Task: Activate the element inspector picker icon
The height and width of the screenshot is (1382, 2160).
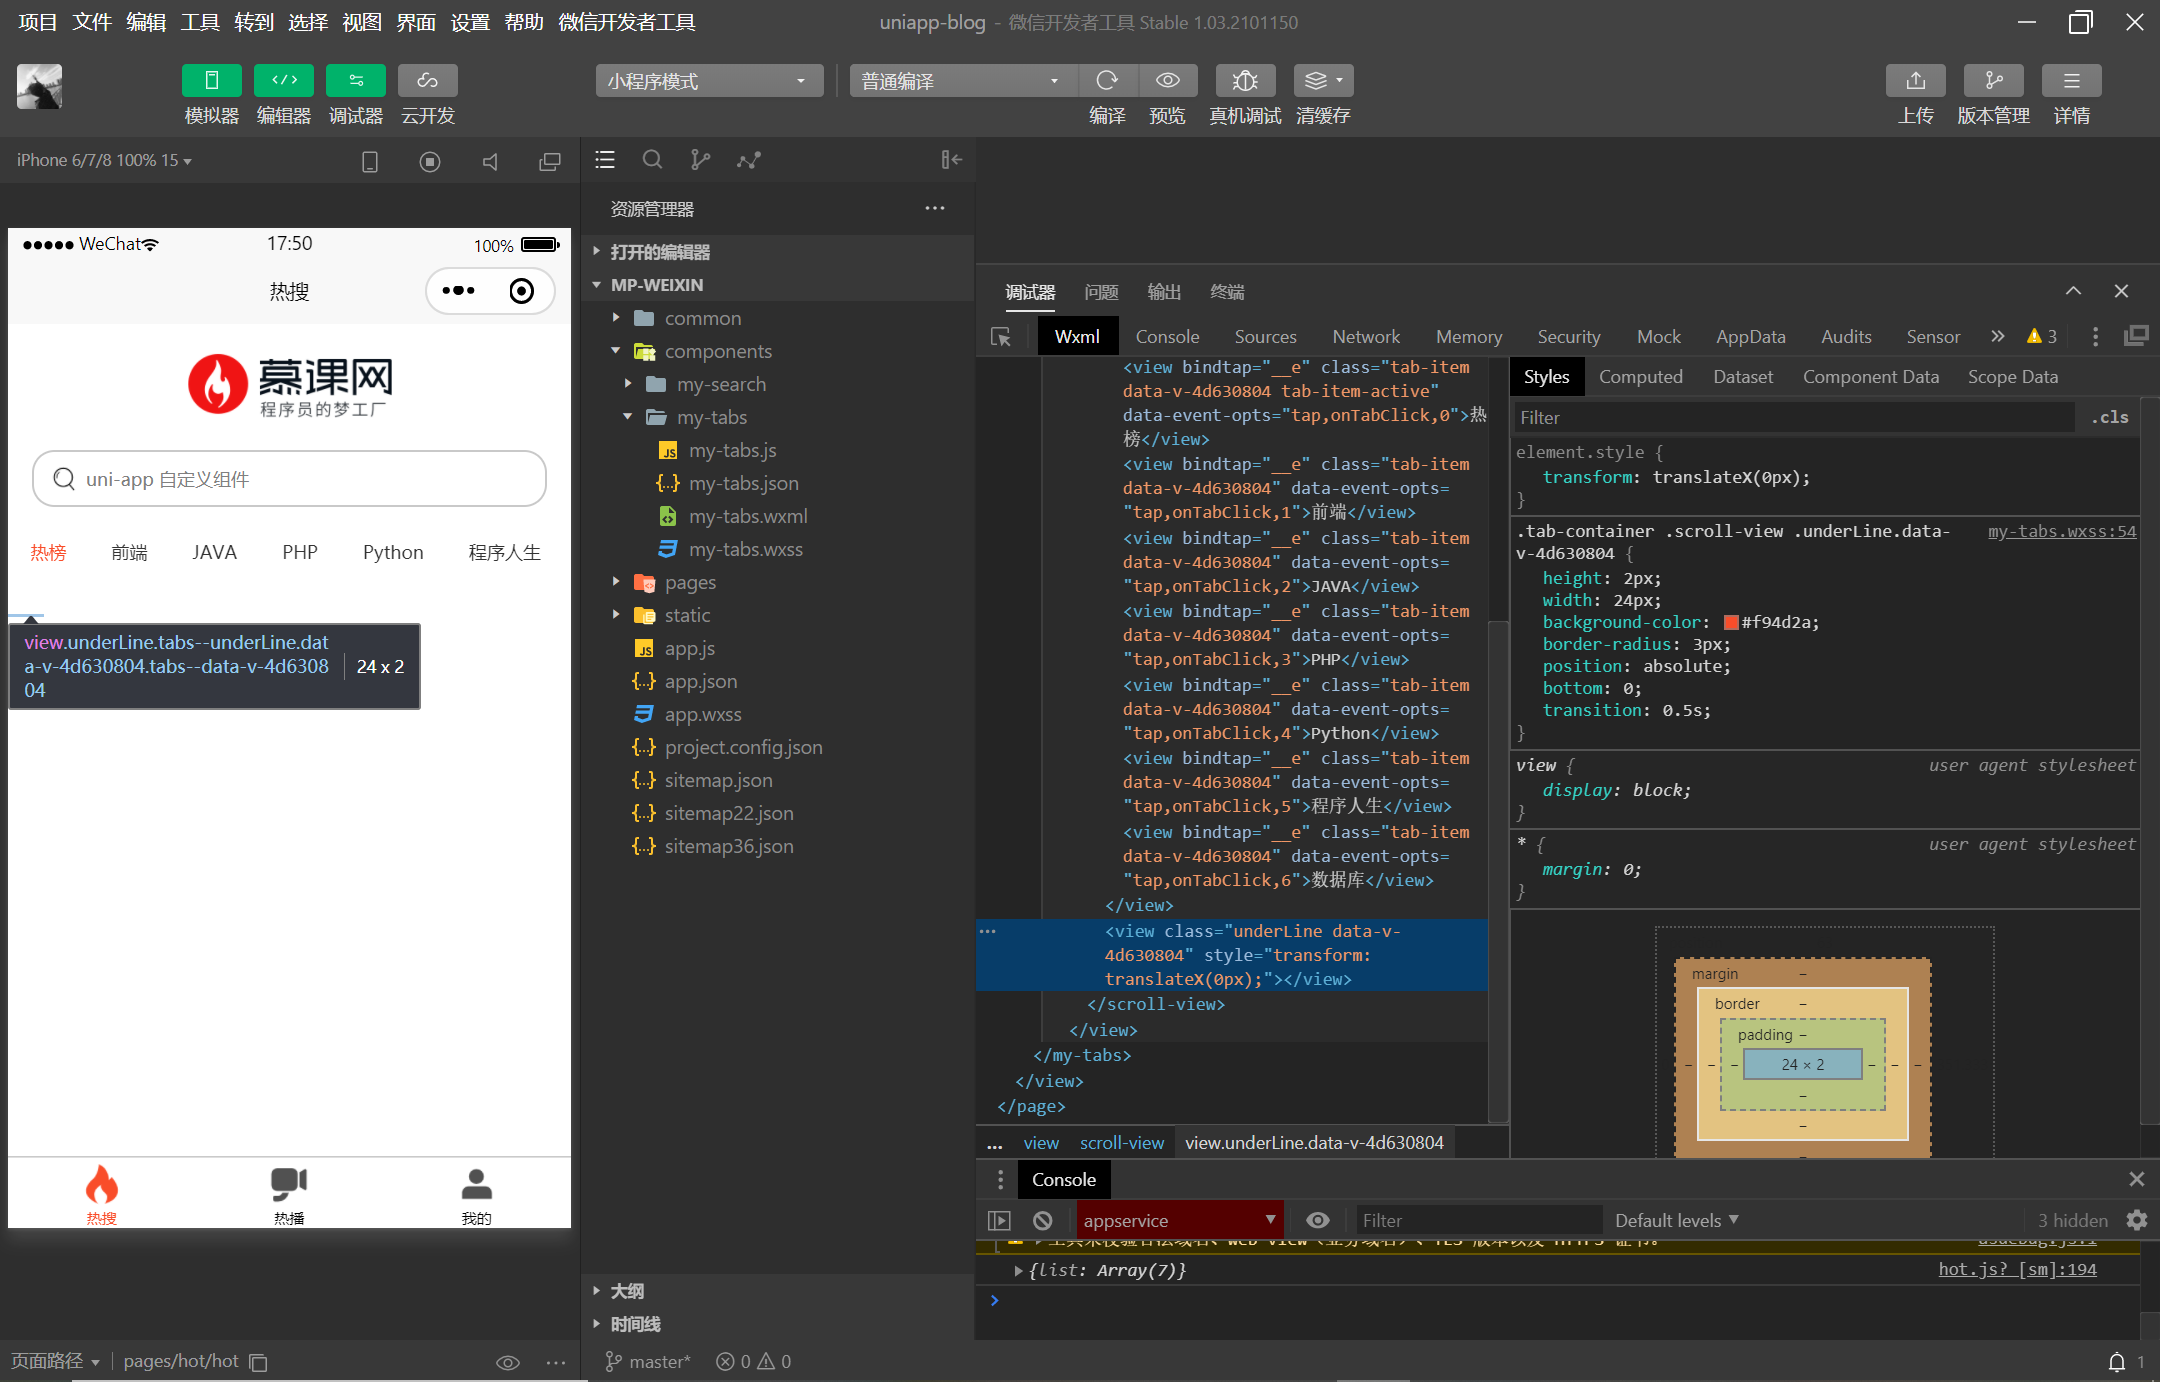Action: click(1001, 337)
